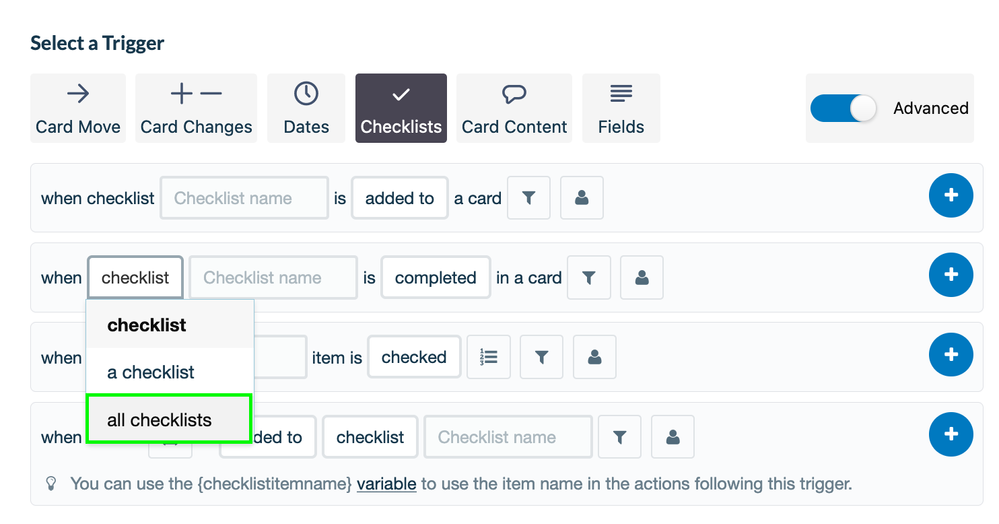This screenshot has width=999, height=524.
Task: Click filter icon in checklist added row
Action: (x=528, y=198)
